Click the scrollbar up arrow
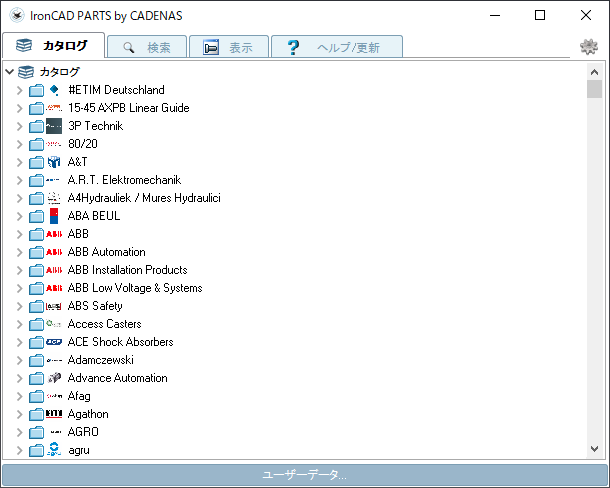The image size is (610, 488). pos(594,72)
